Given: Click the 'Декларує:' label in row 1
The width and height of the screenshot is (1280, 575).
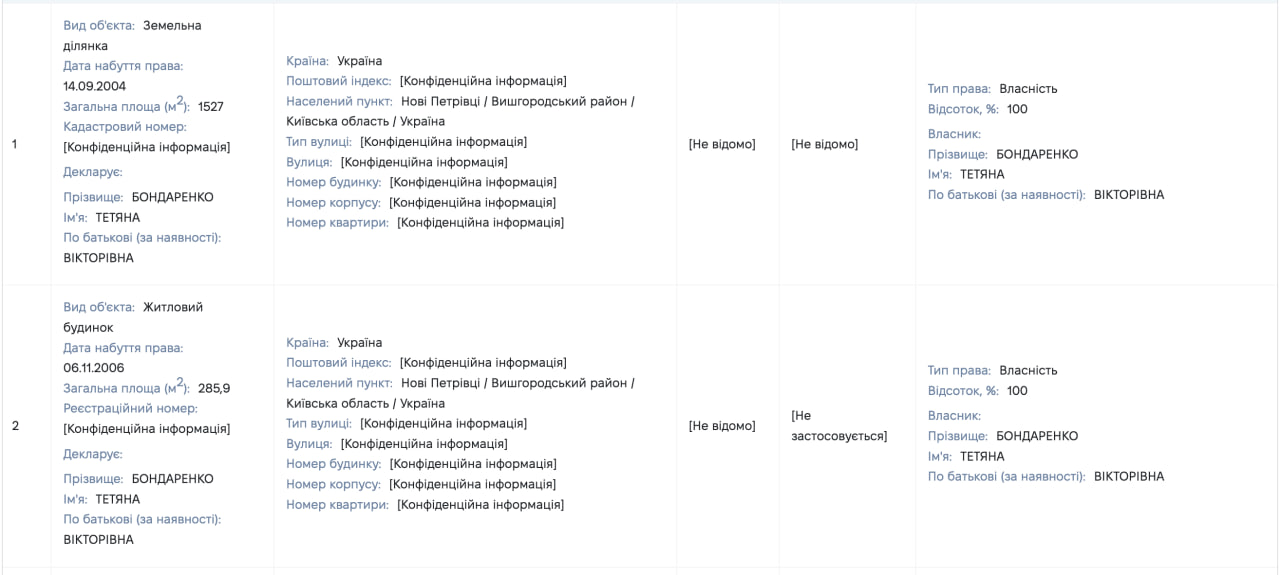Looking at the screenshot, I should [93, 172].
